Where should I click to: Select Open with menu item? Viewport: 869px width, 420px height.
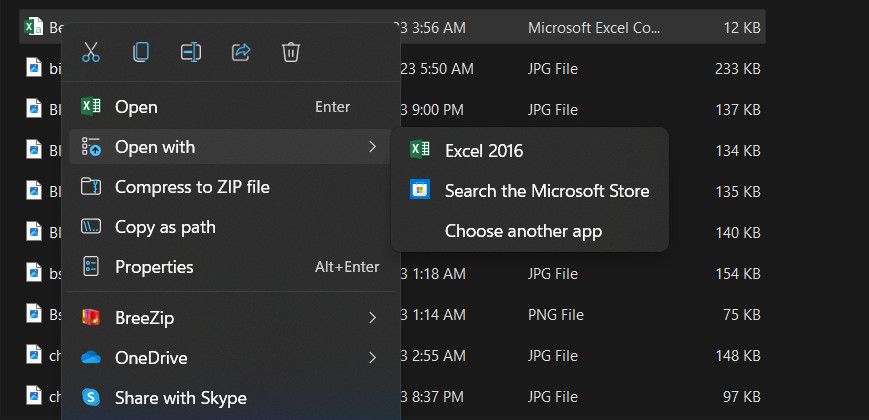pyautogui.click(x=231, y=147)
